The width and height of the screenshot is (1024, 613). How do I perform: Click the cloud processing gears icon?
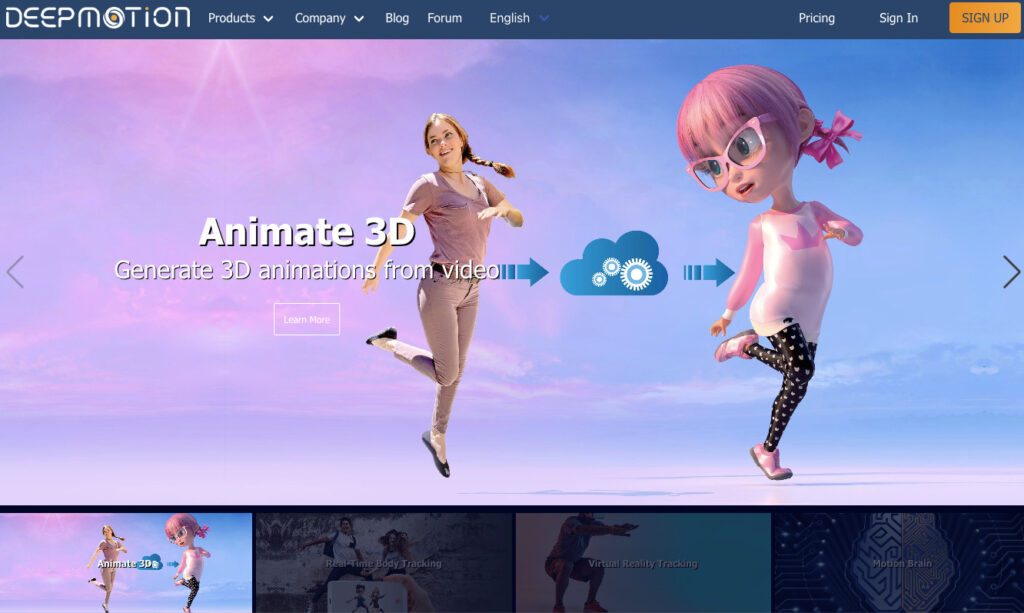614,264
